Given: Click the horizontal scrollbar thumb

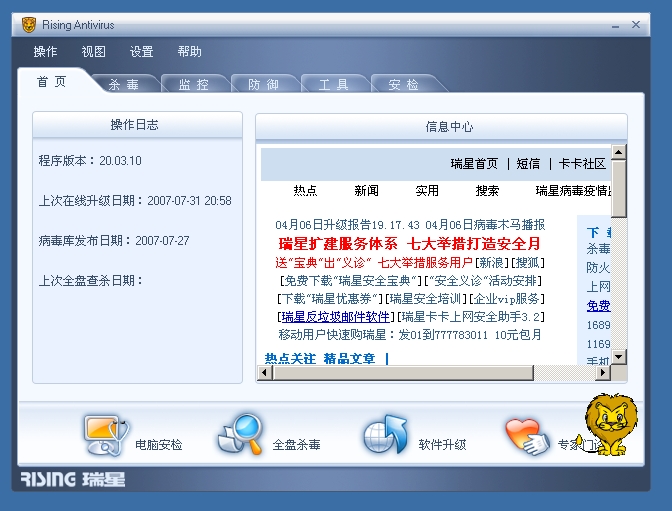Looking at the screenshot, I should click(x=403, y=373).
